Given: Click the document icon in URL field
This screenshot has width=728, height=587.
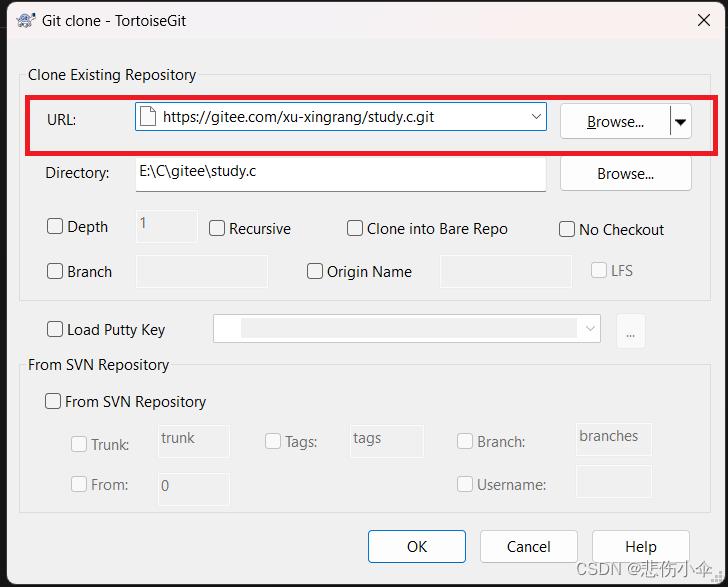Looking at the screenshot, I should 148,117.
